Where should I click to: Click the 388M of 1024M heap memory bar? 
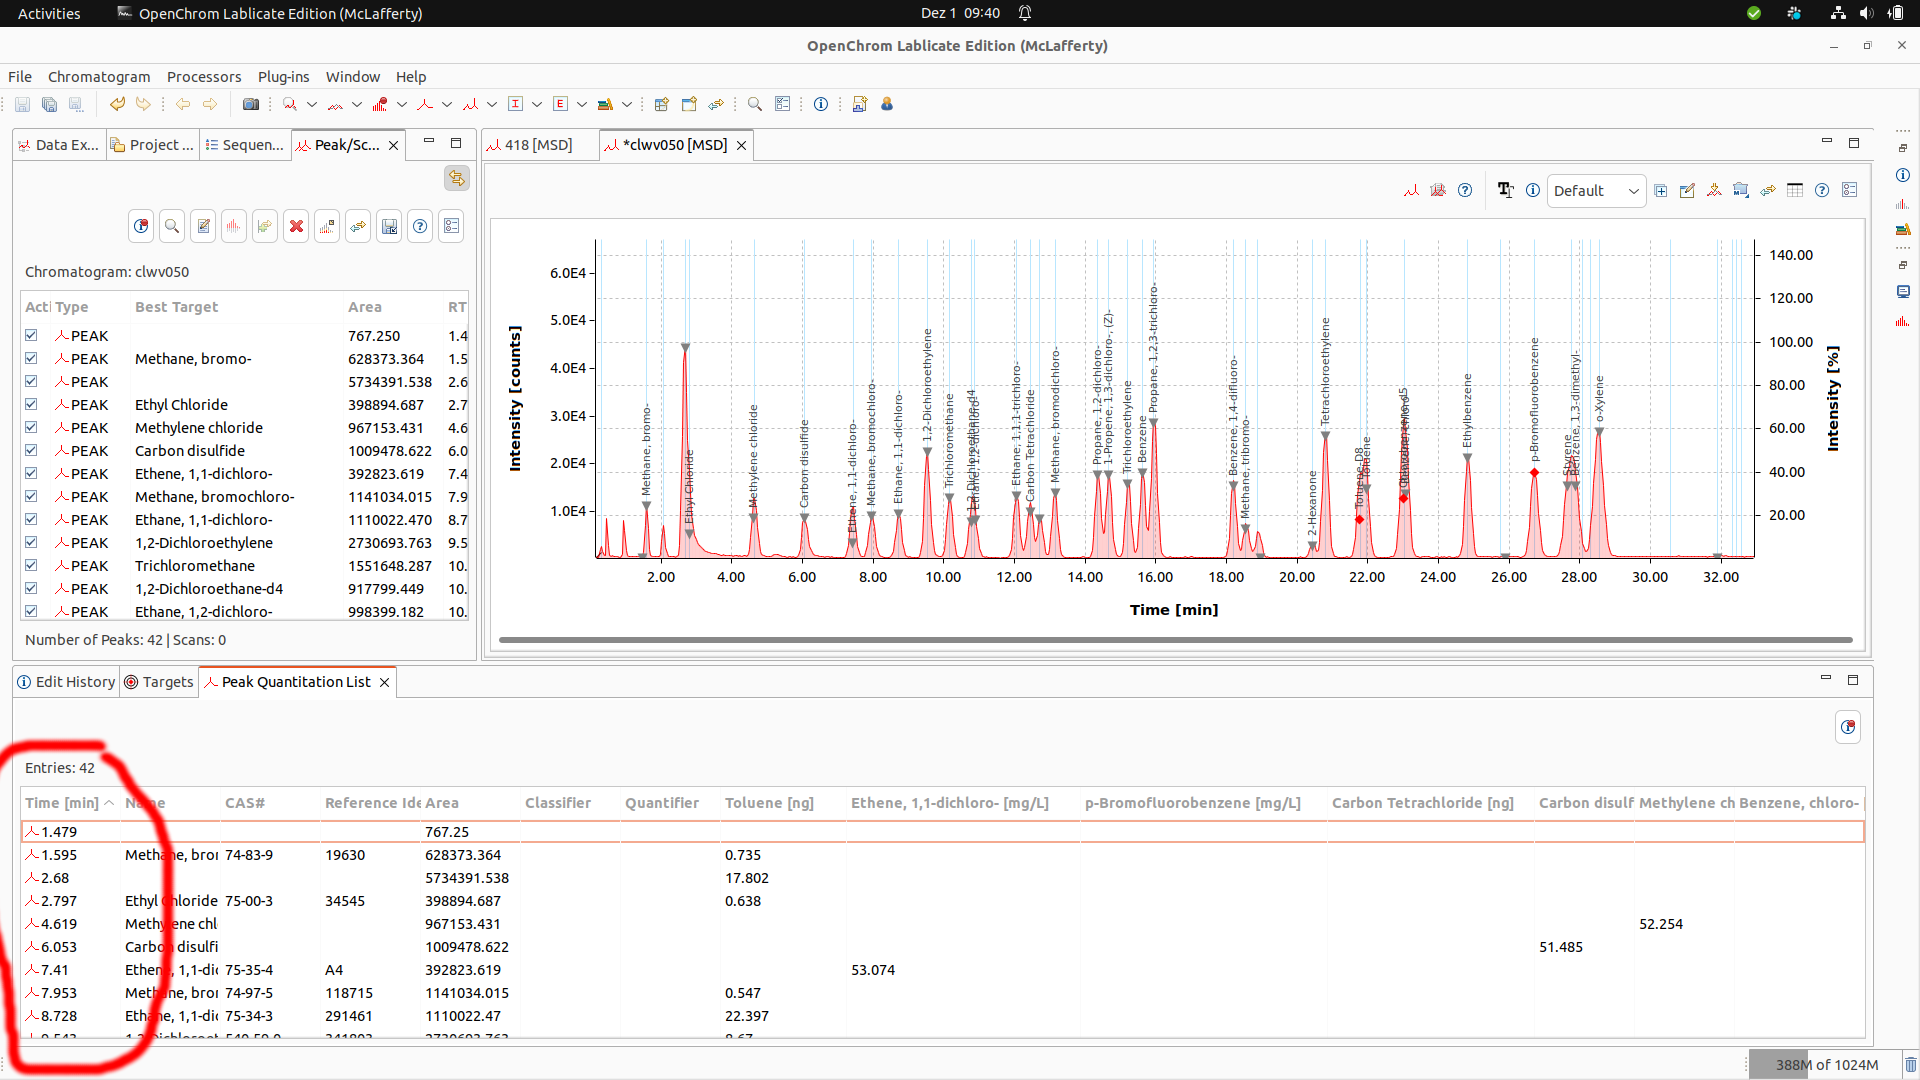[x=1826, y=1065]
